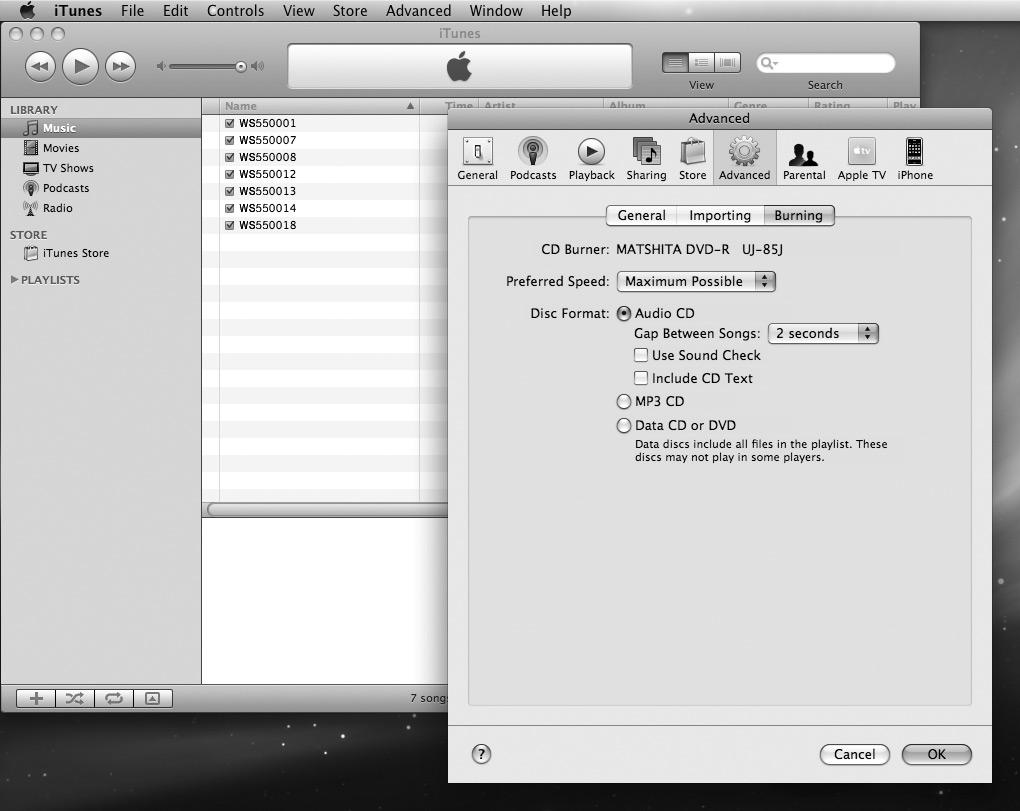Select the MP3 CD radio button
The height and width of the screenshot is (811, 1020).
click(623, 401)
